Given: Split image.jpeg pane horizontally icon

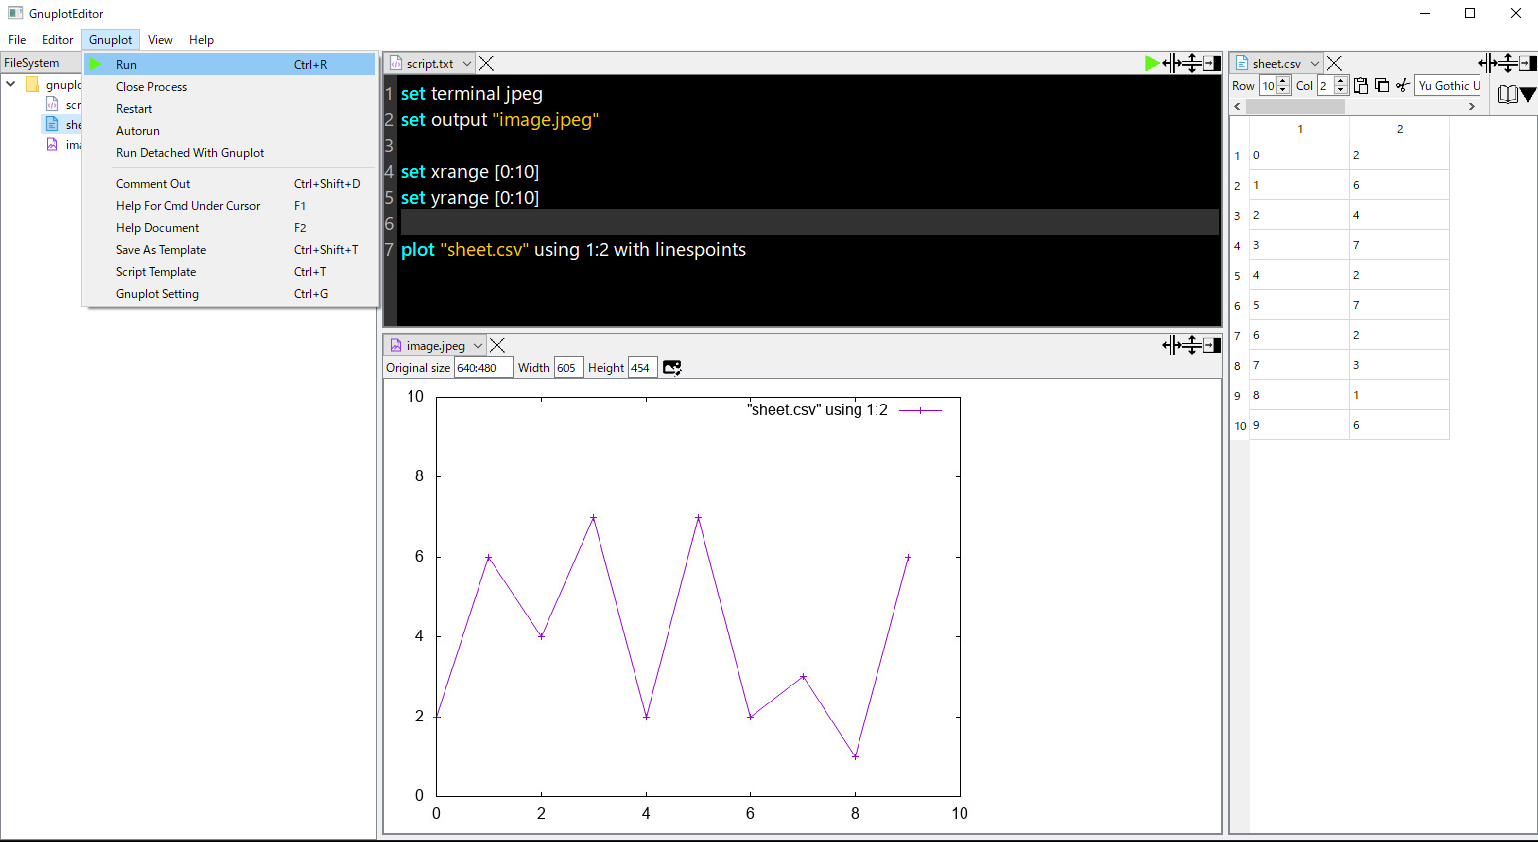Looking at the screenshot, I should (1171, 345).
